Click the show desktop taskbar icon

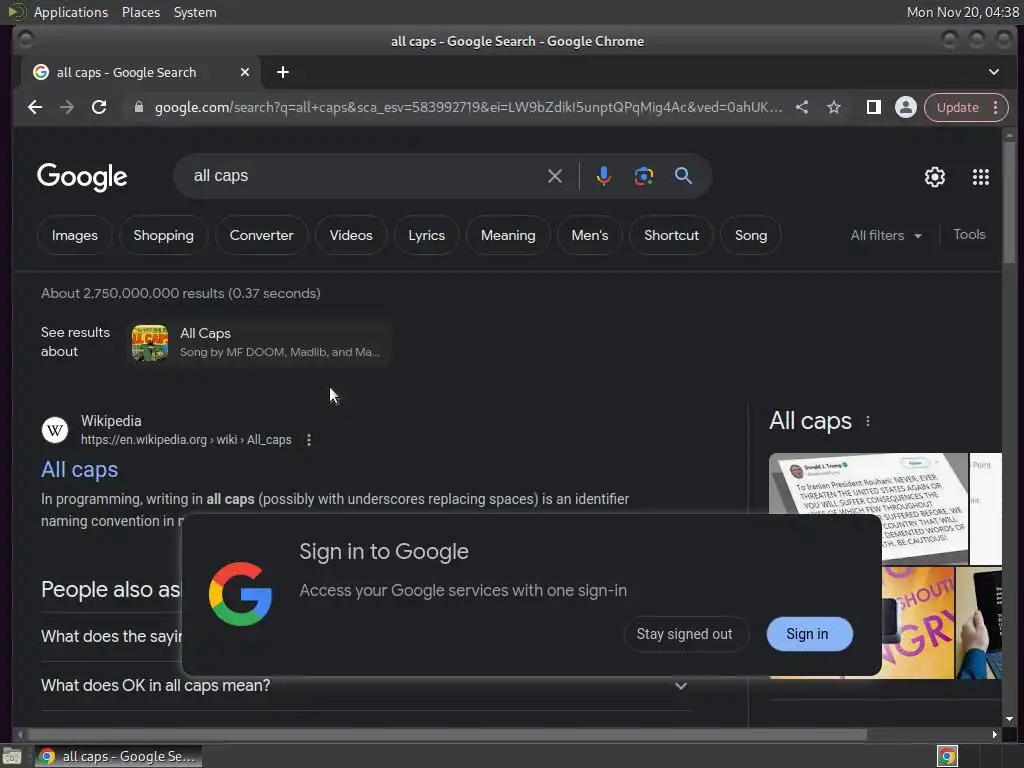pyautogui.click(x=12, y=756)
